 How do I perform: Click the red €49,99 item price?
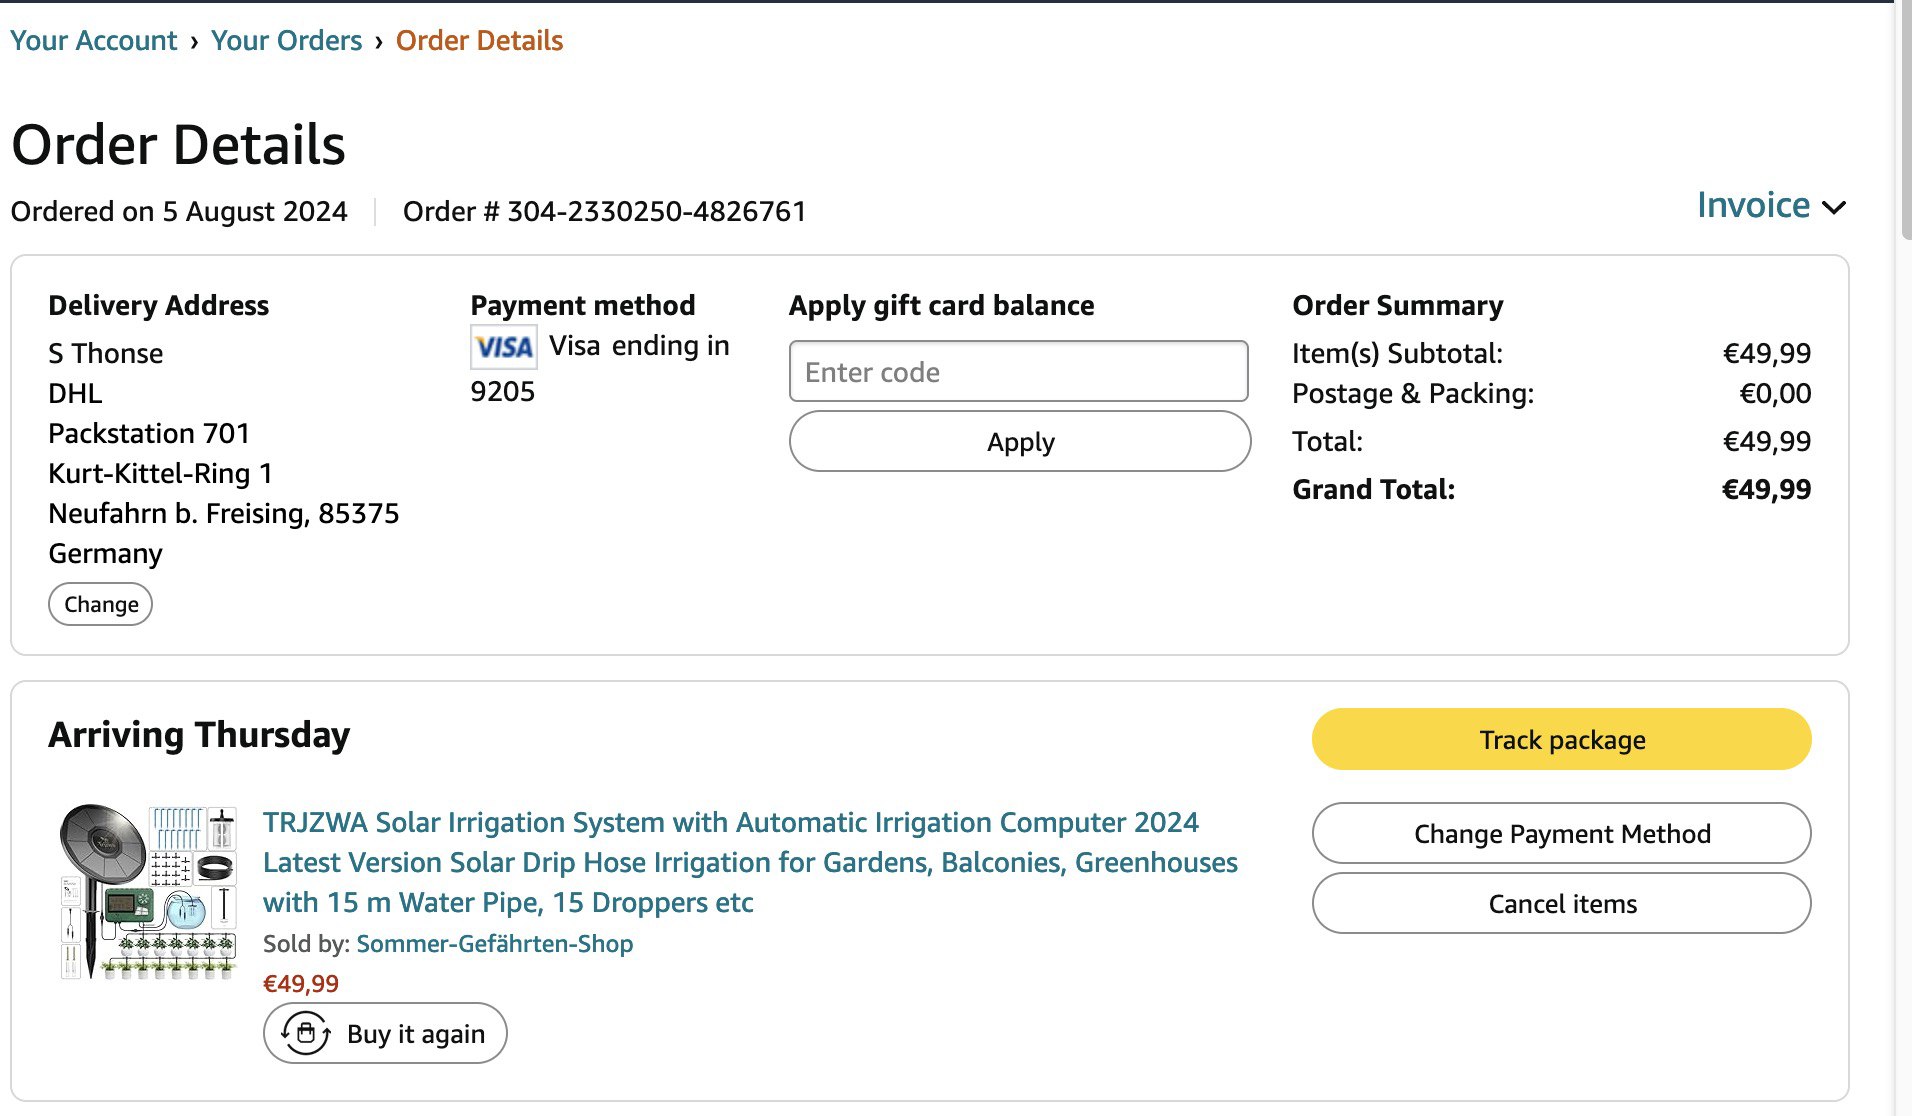(x=300, y=984)
